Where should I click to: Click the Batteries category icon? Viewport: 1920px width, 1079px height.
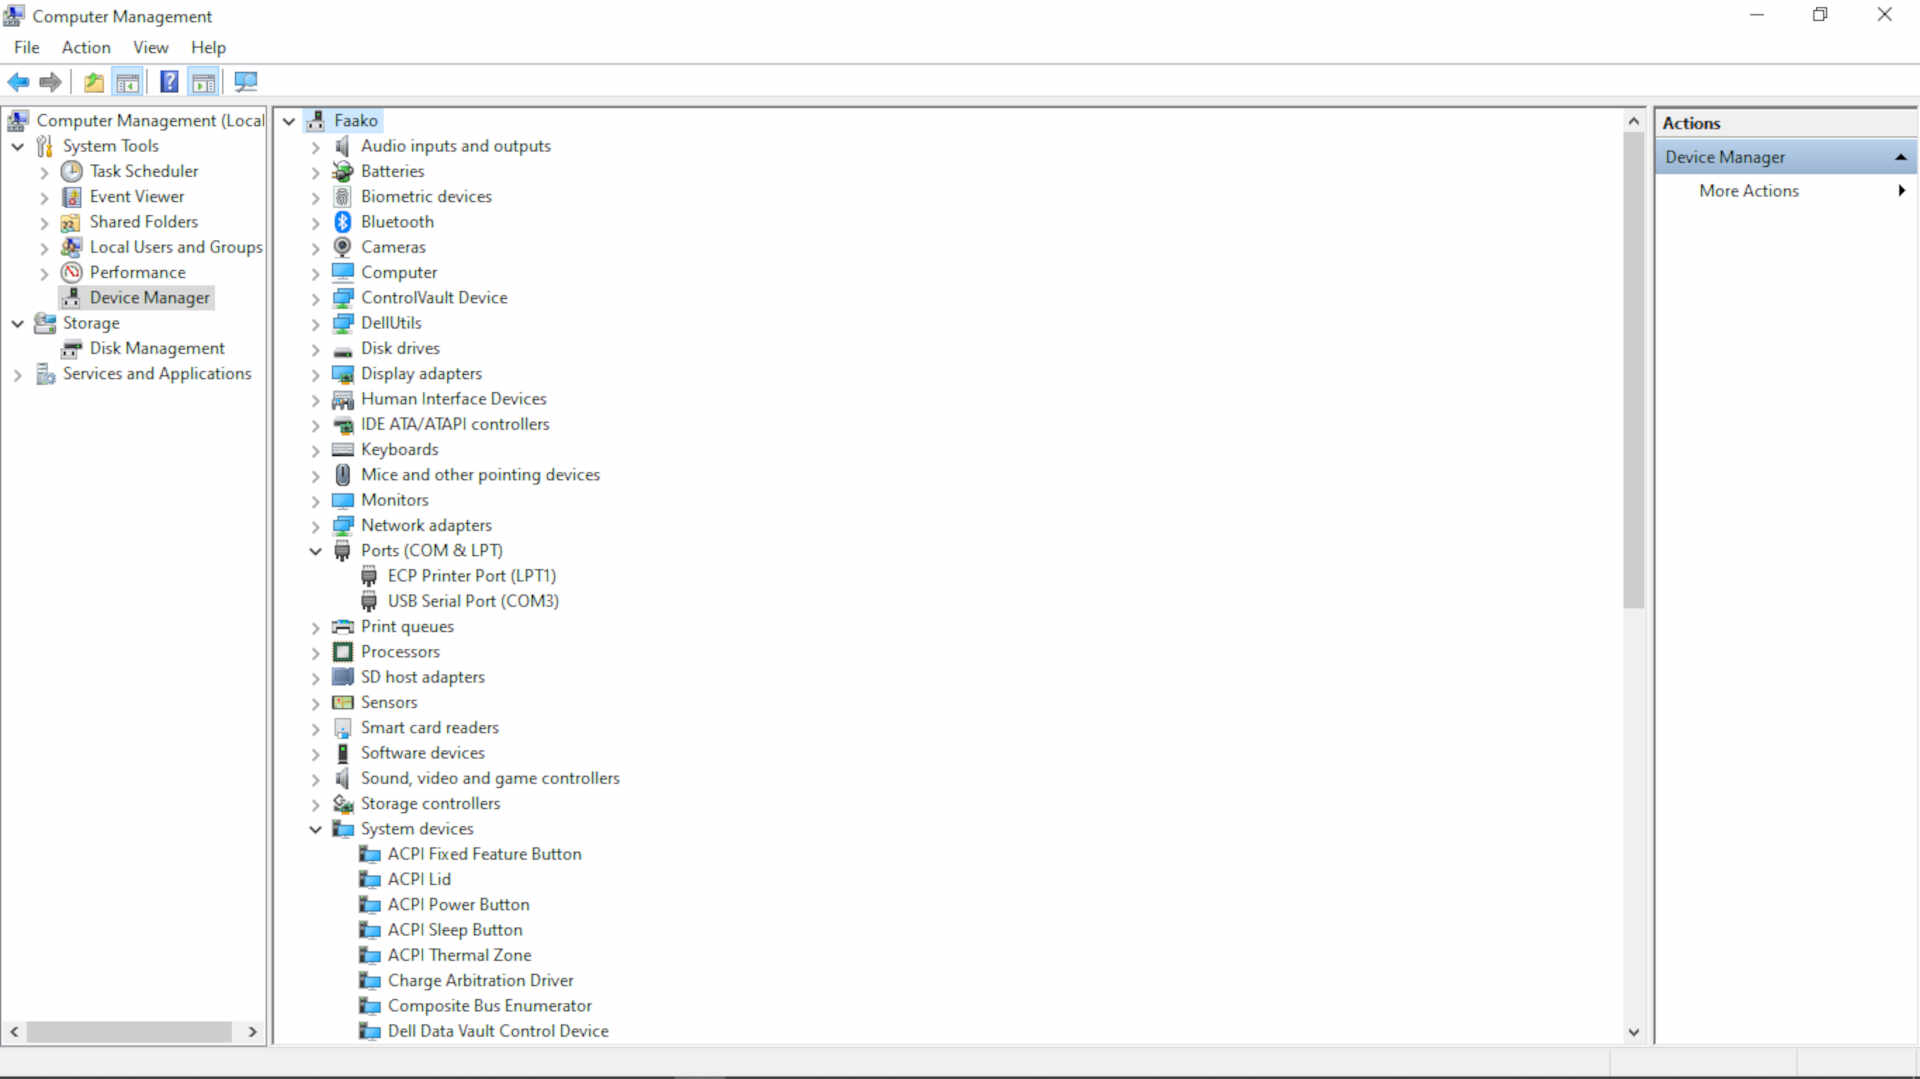click(343, 171)
